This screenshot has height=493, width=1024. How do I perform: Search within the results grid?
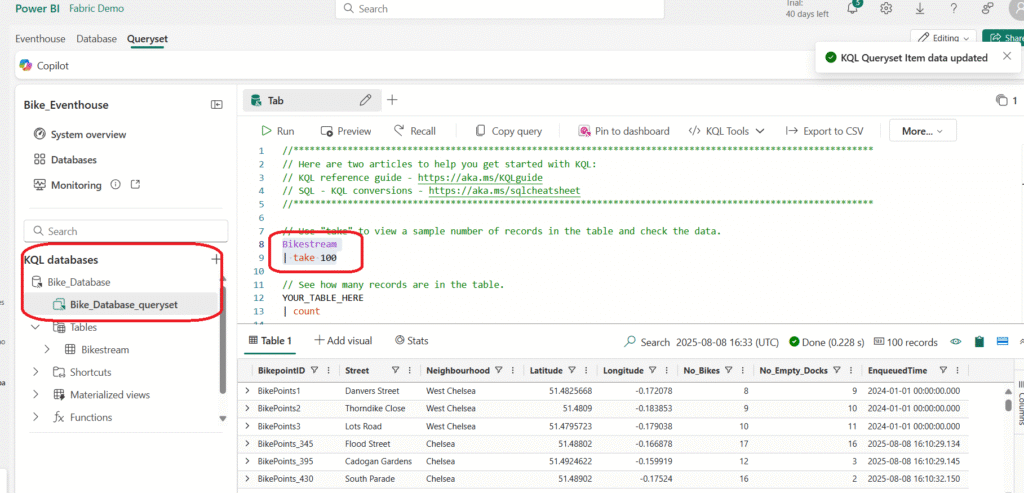coord(647,342)
